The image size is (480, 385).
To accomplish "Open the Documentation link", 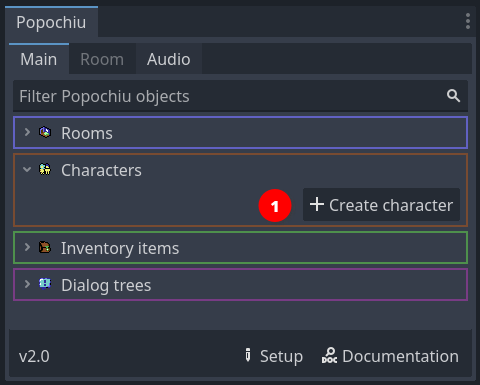I will click(390, 356).
